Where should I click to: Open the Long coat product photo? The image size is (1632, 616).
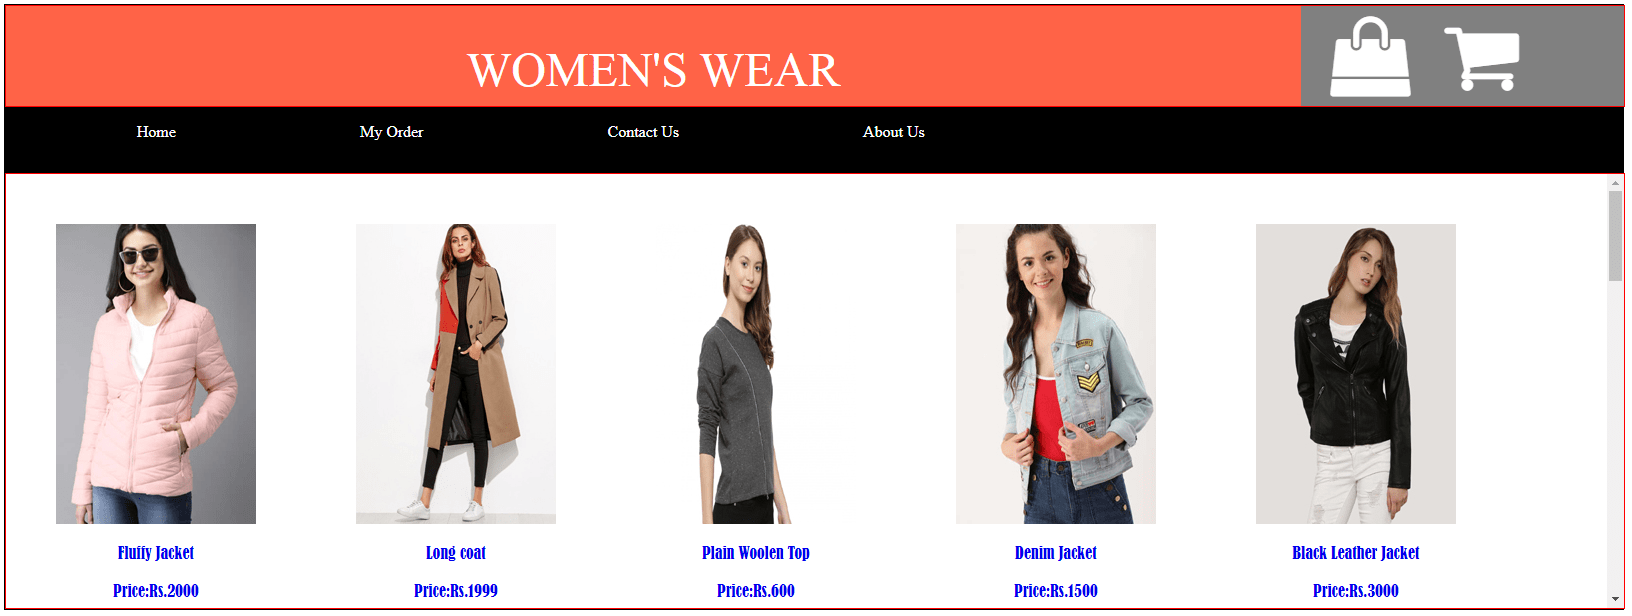[x=456, y=374]
